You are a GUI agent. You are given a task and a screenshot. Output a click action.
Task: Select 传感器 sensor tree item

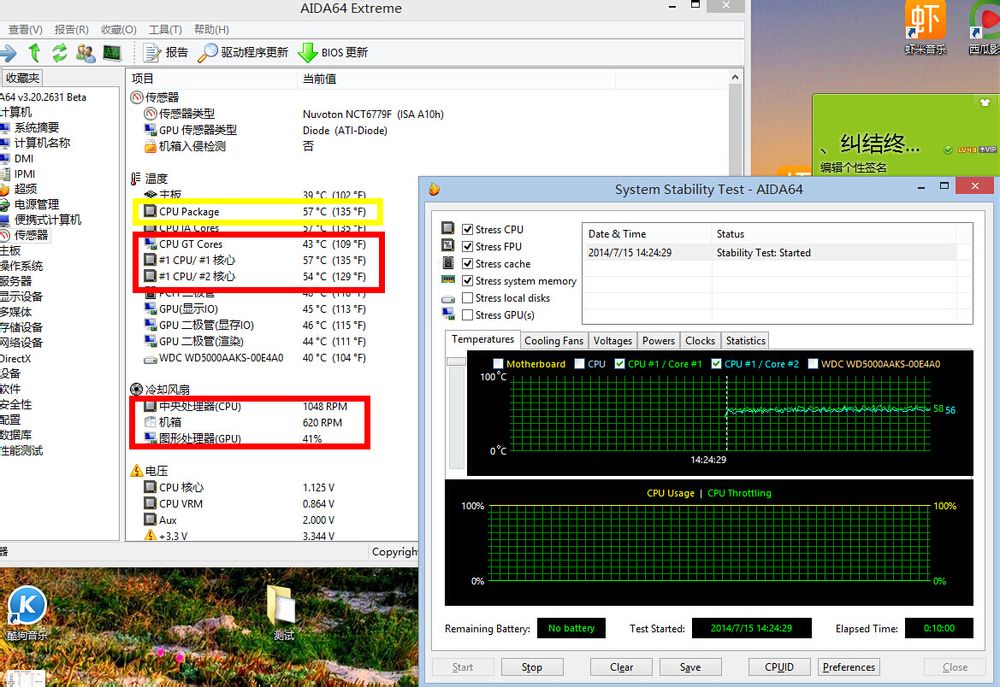31,235
